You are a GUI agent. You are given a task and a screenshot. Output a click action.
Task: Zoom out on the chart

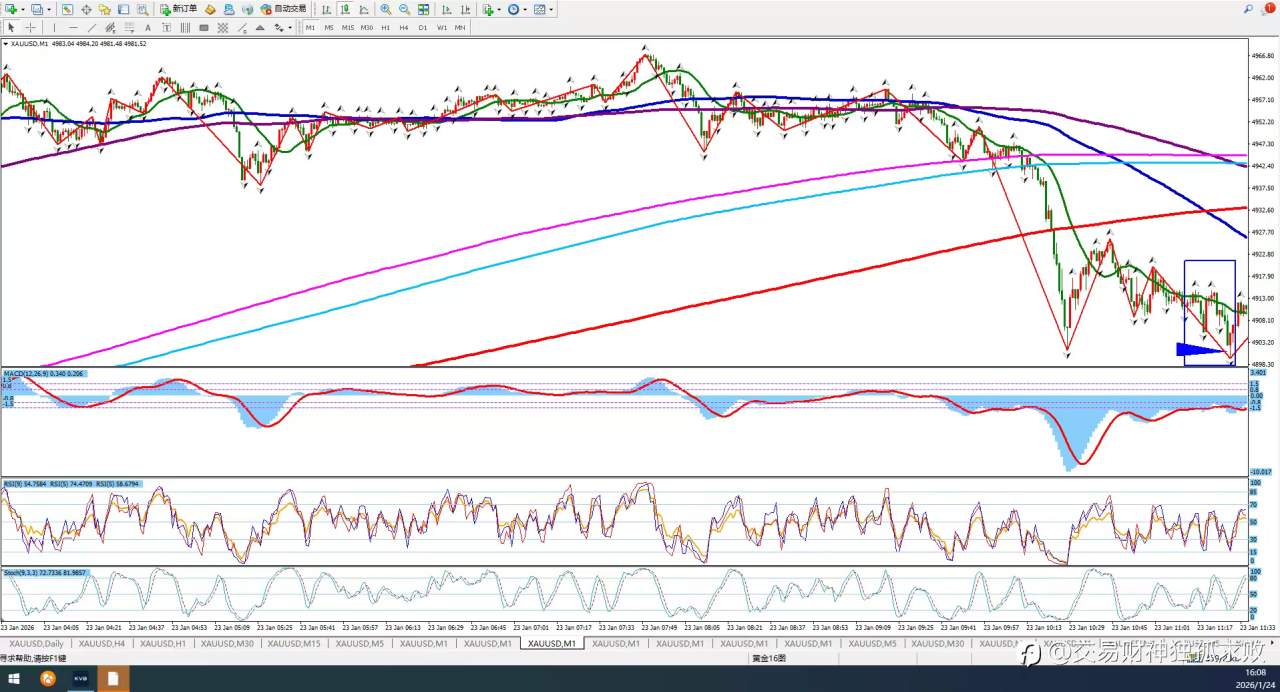coord(405,9)
